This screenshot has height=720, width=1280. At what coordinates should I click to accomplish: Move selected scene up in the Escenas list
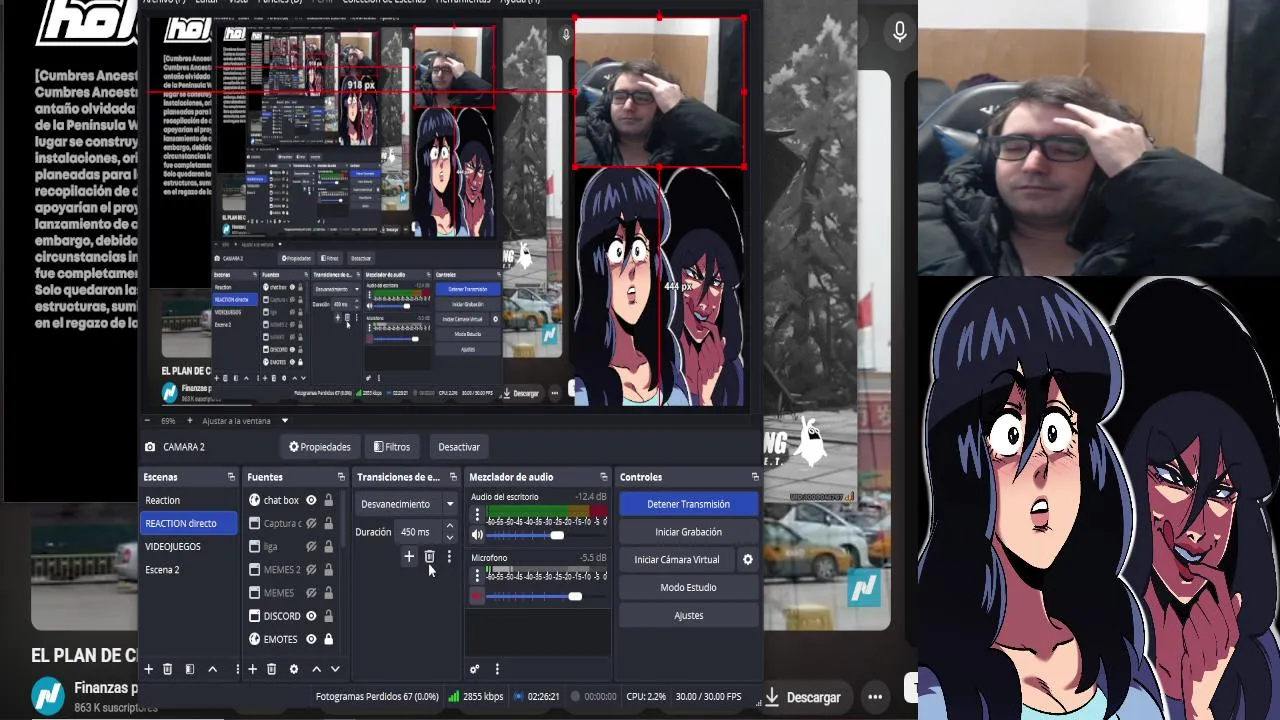pyautogui.click(x=212, y=669)
